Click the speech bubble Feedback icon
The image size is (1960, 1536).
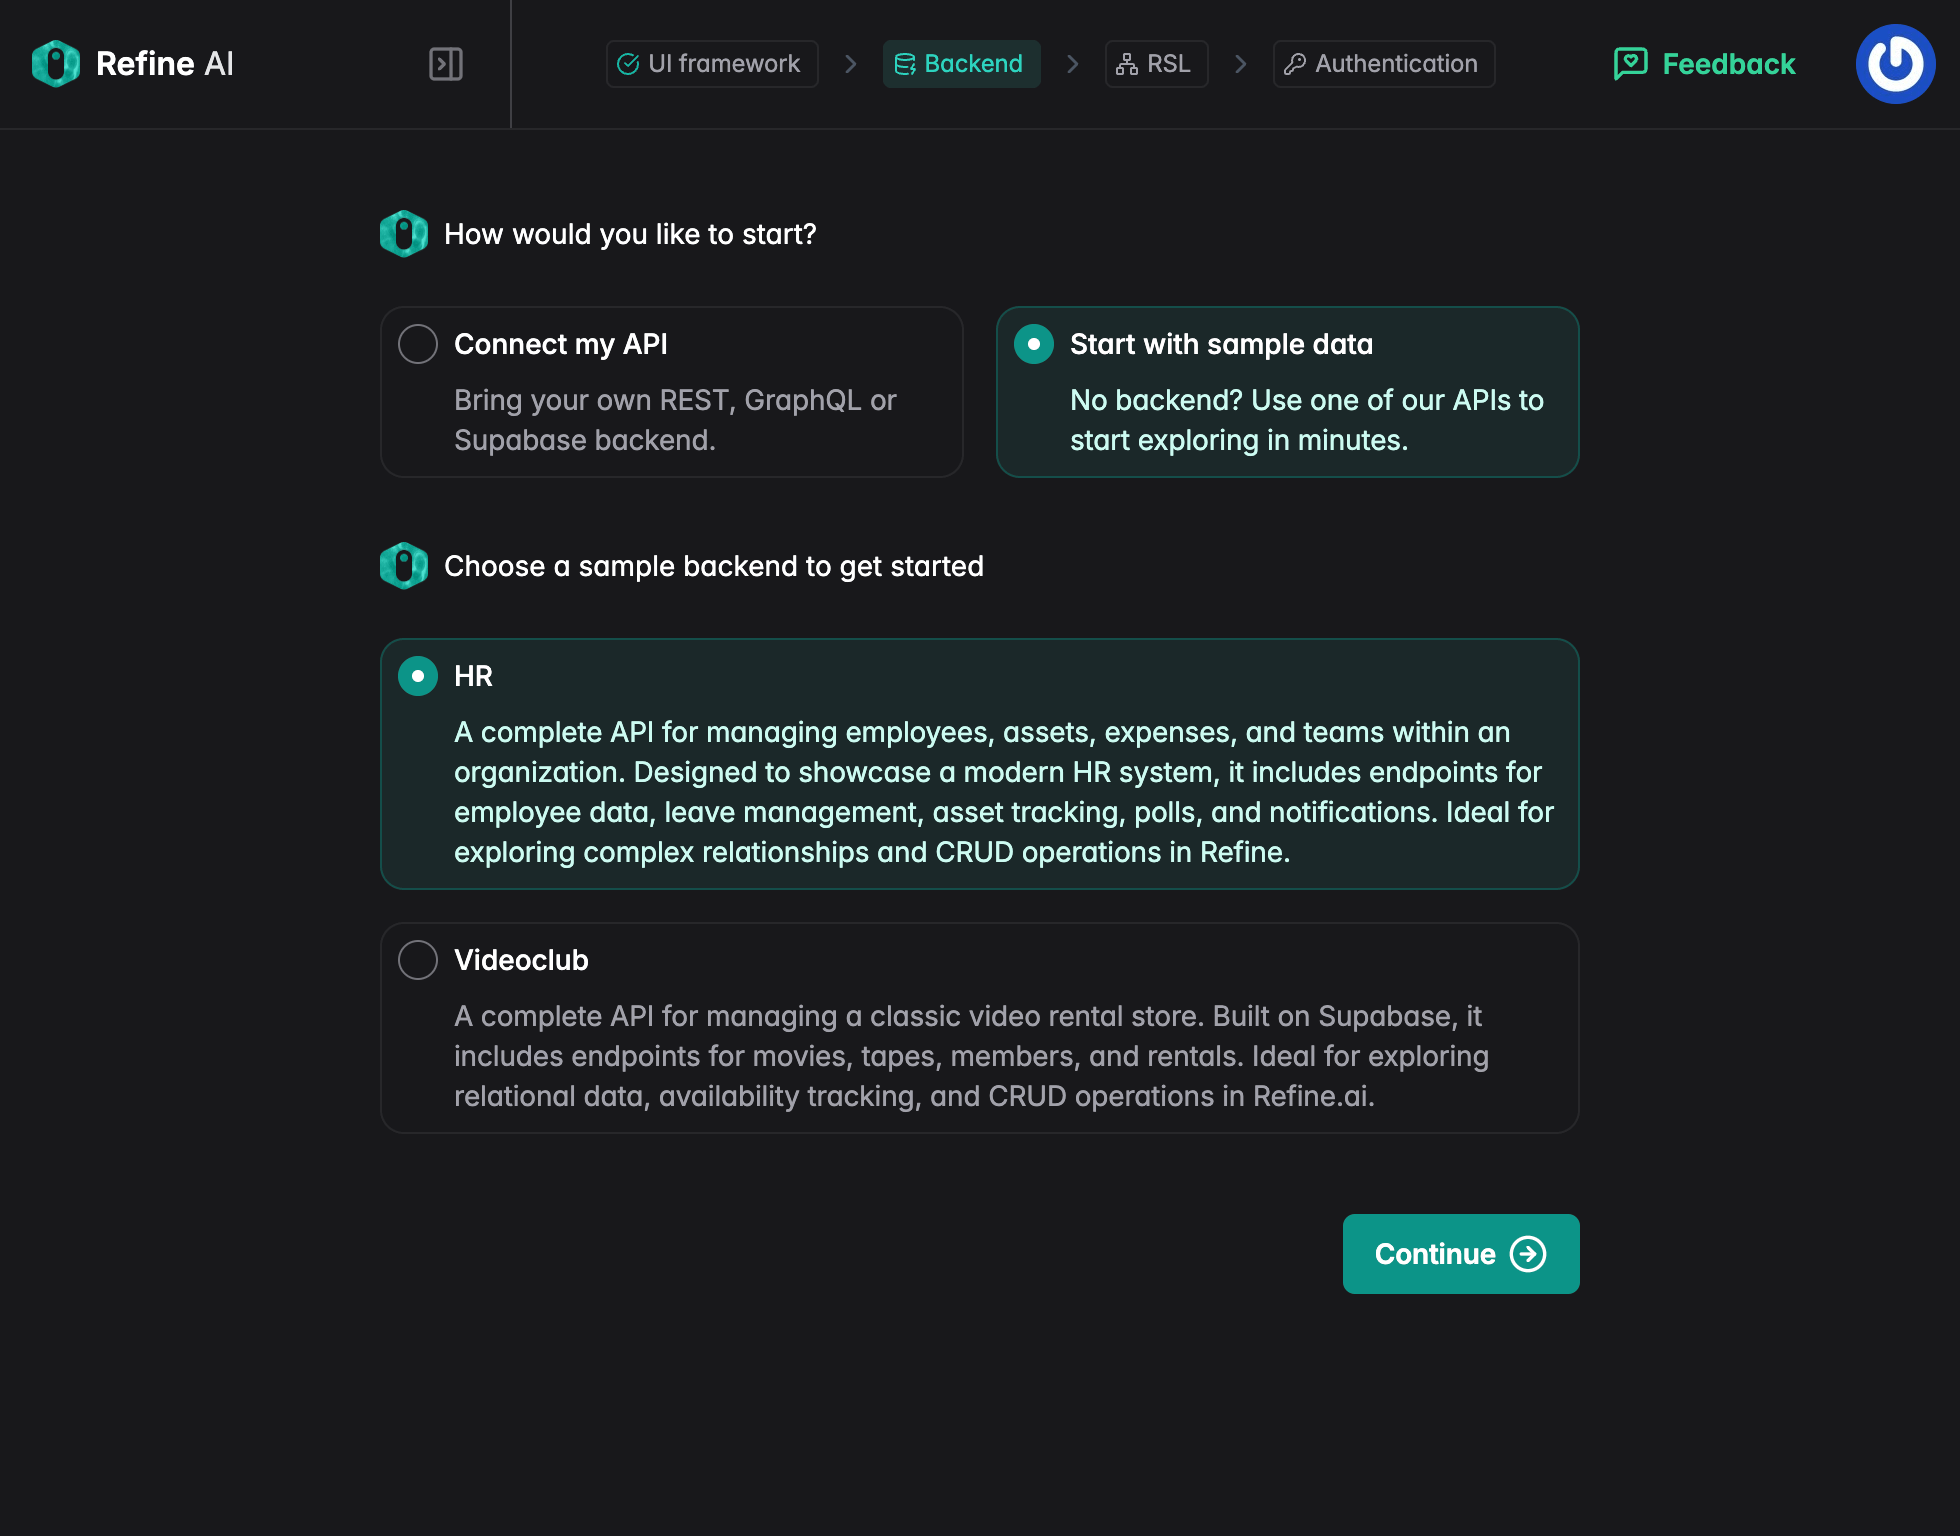[1630, 63]
